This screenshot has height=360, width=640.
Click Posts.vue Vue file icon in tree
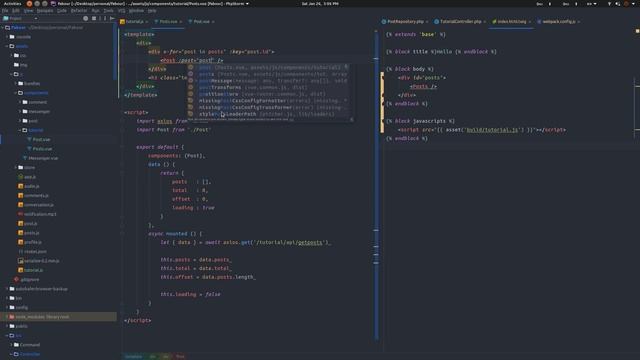tap(29, 149)
